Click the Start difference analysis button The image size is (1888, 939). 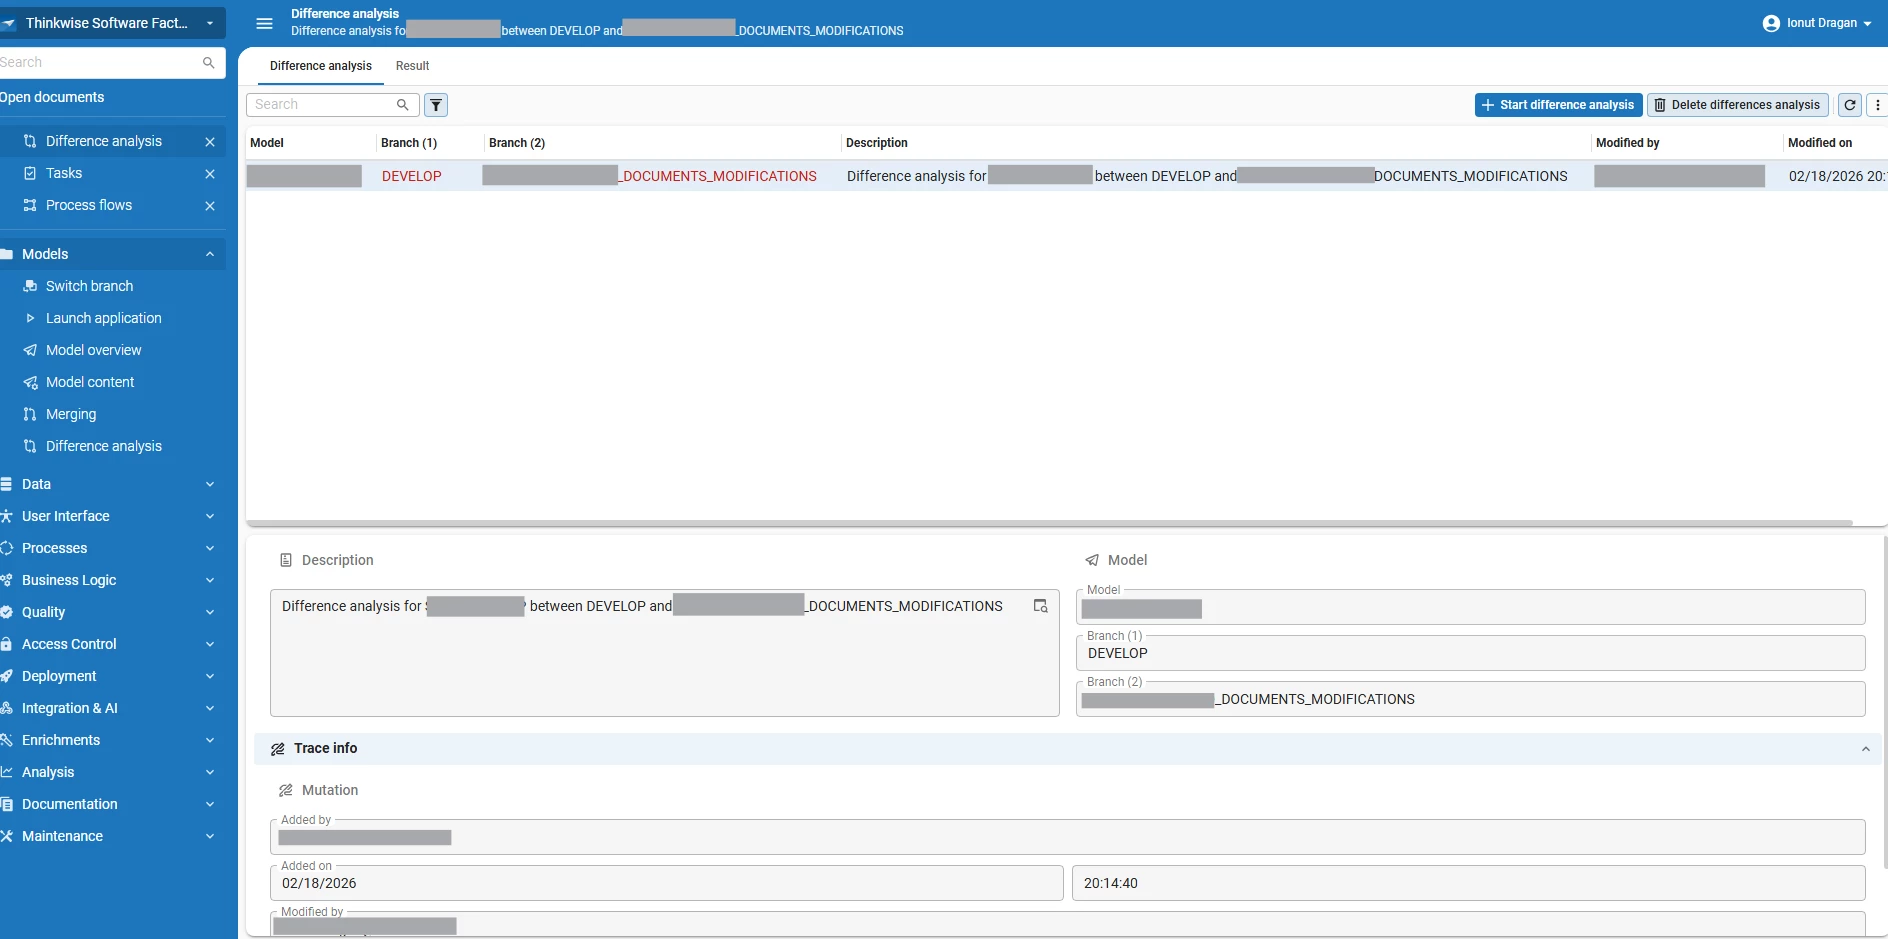click(x=1558, y=105)
